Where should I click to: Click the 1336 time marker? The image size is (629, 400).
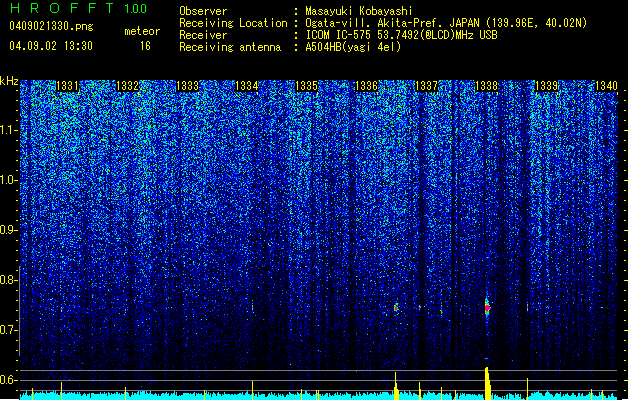(x=366, y=86)
